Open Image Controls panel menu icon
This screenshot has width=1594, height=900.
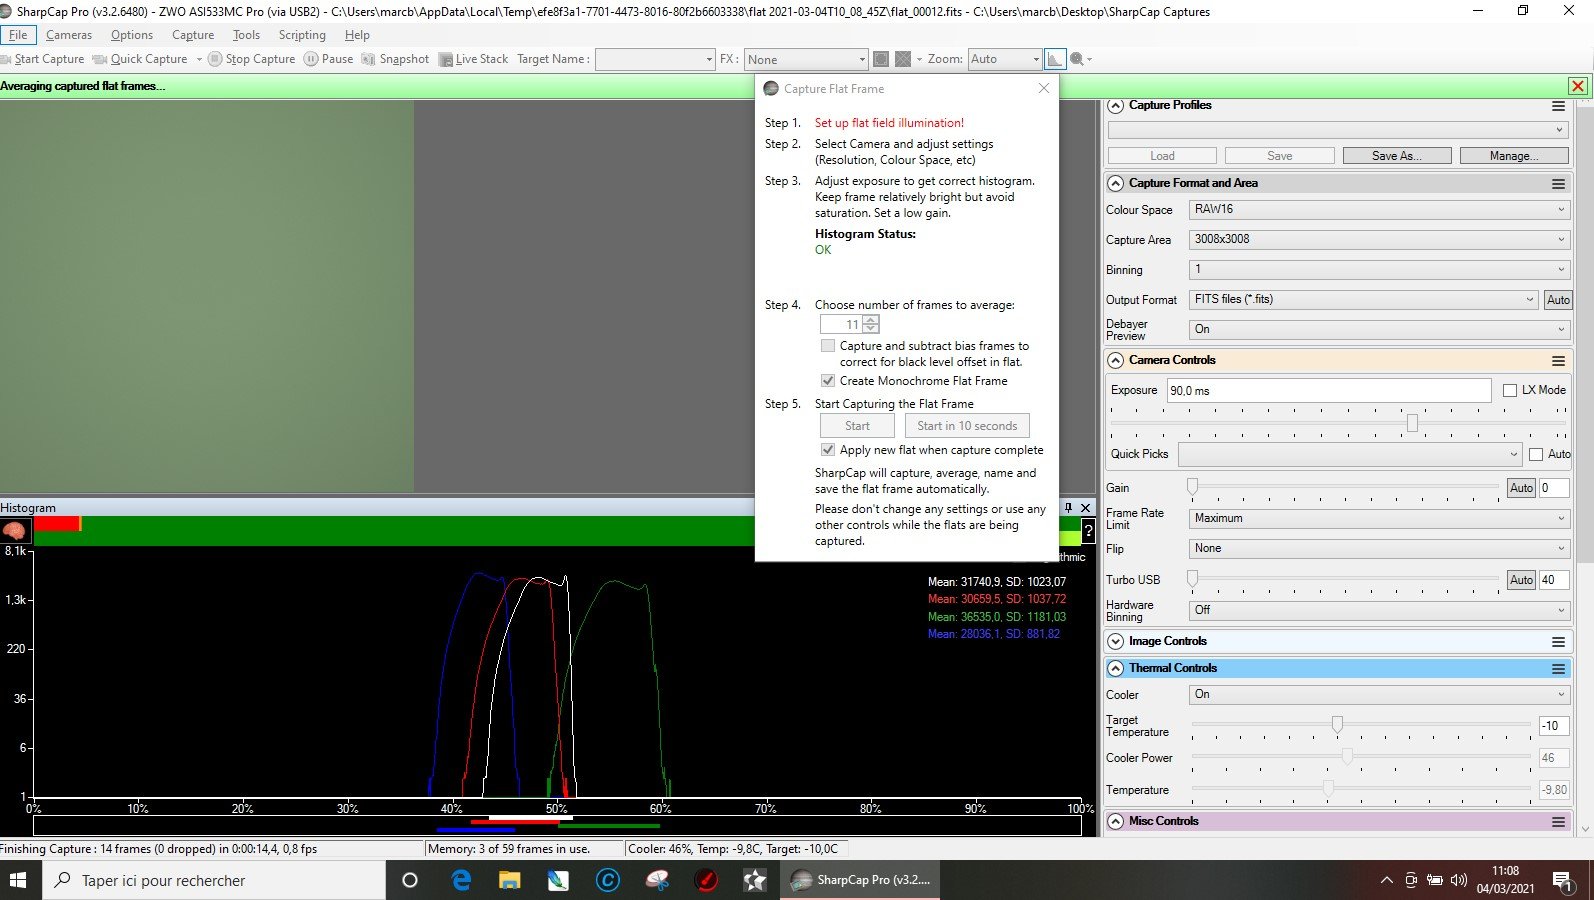coord(1558,642)
